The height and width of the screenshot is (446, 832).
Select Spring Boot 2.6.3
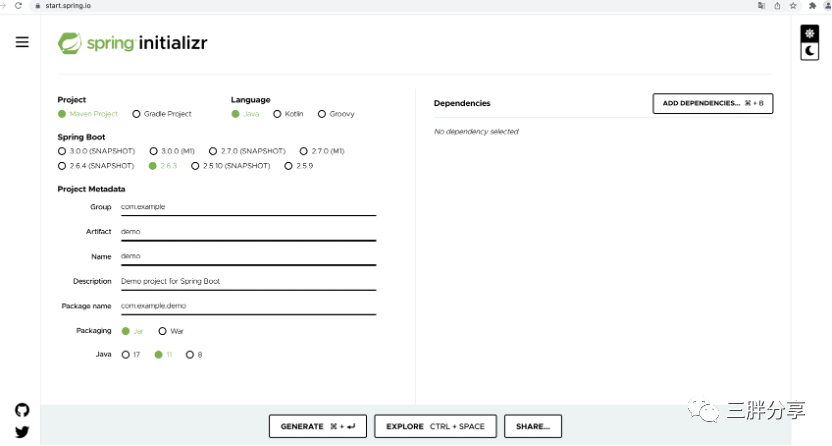163,166
